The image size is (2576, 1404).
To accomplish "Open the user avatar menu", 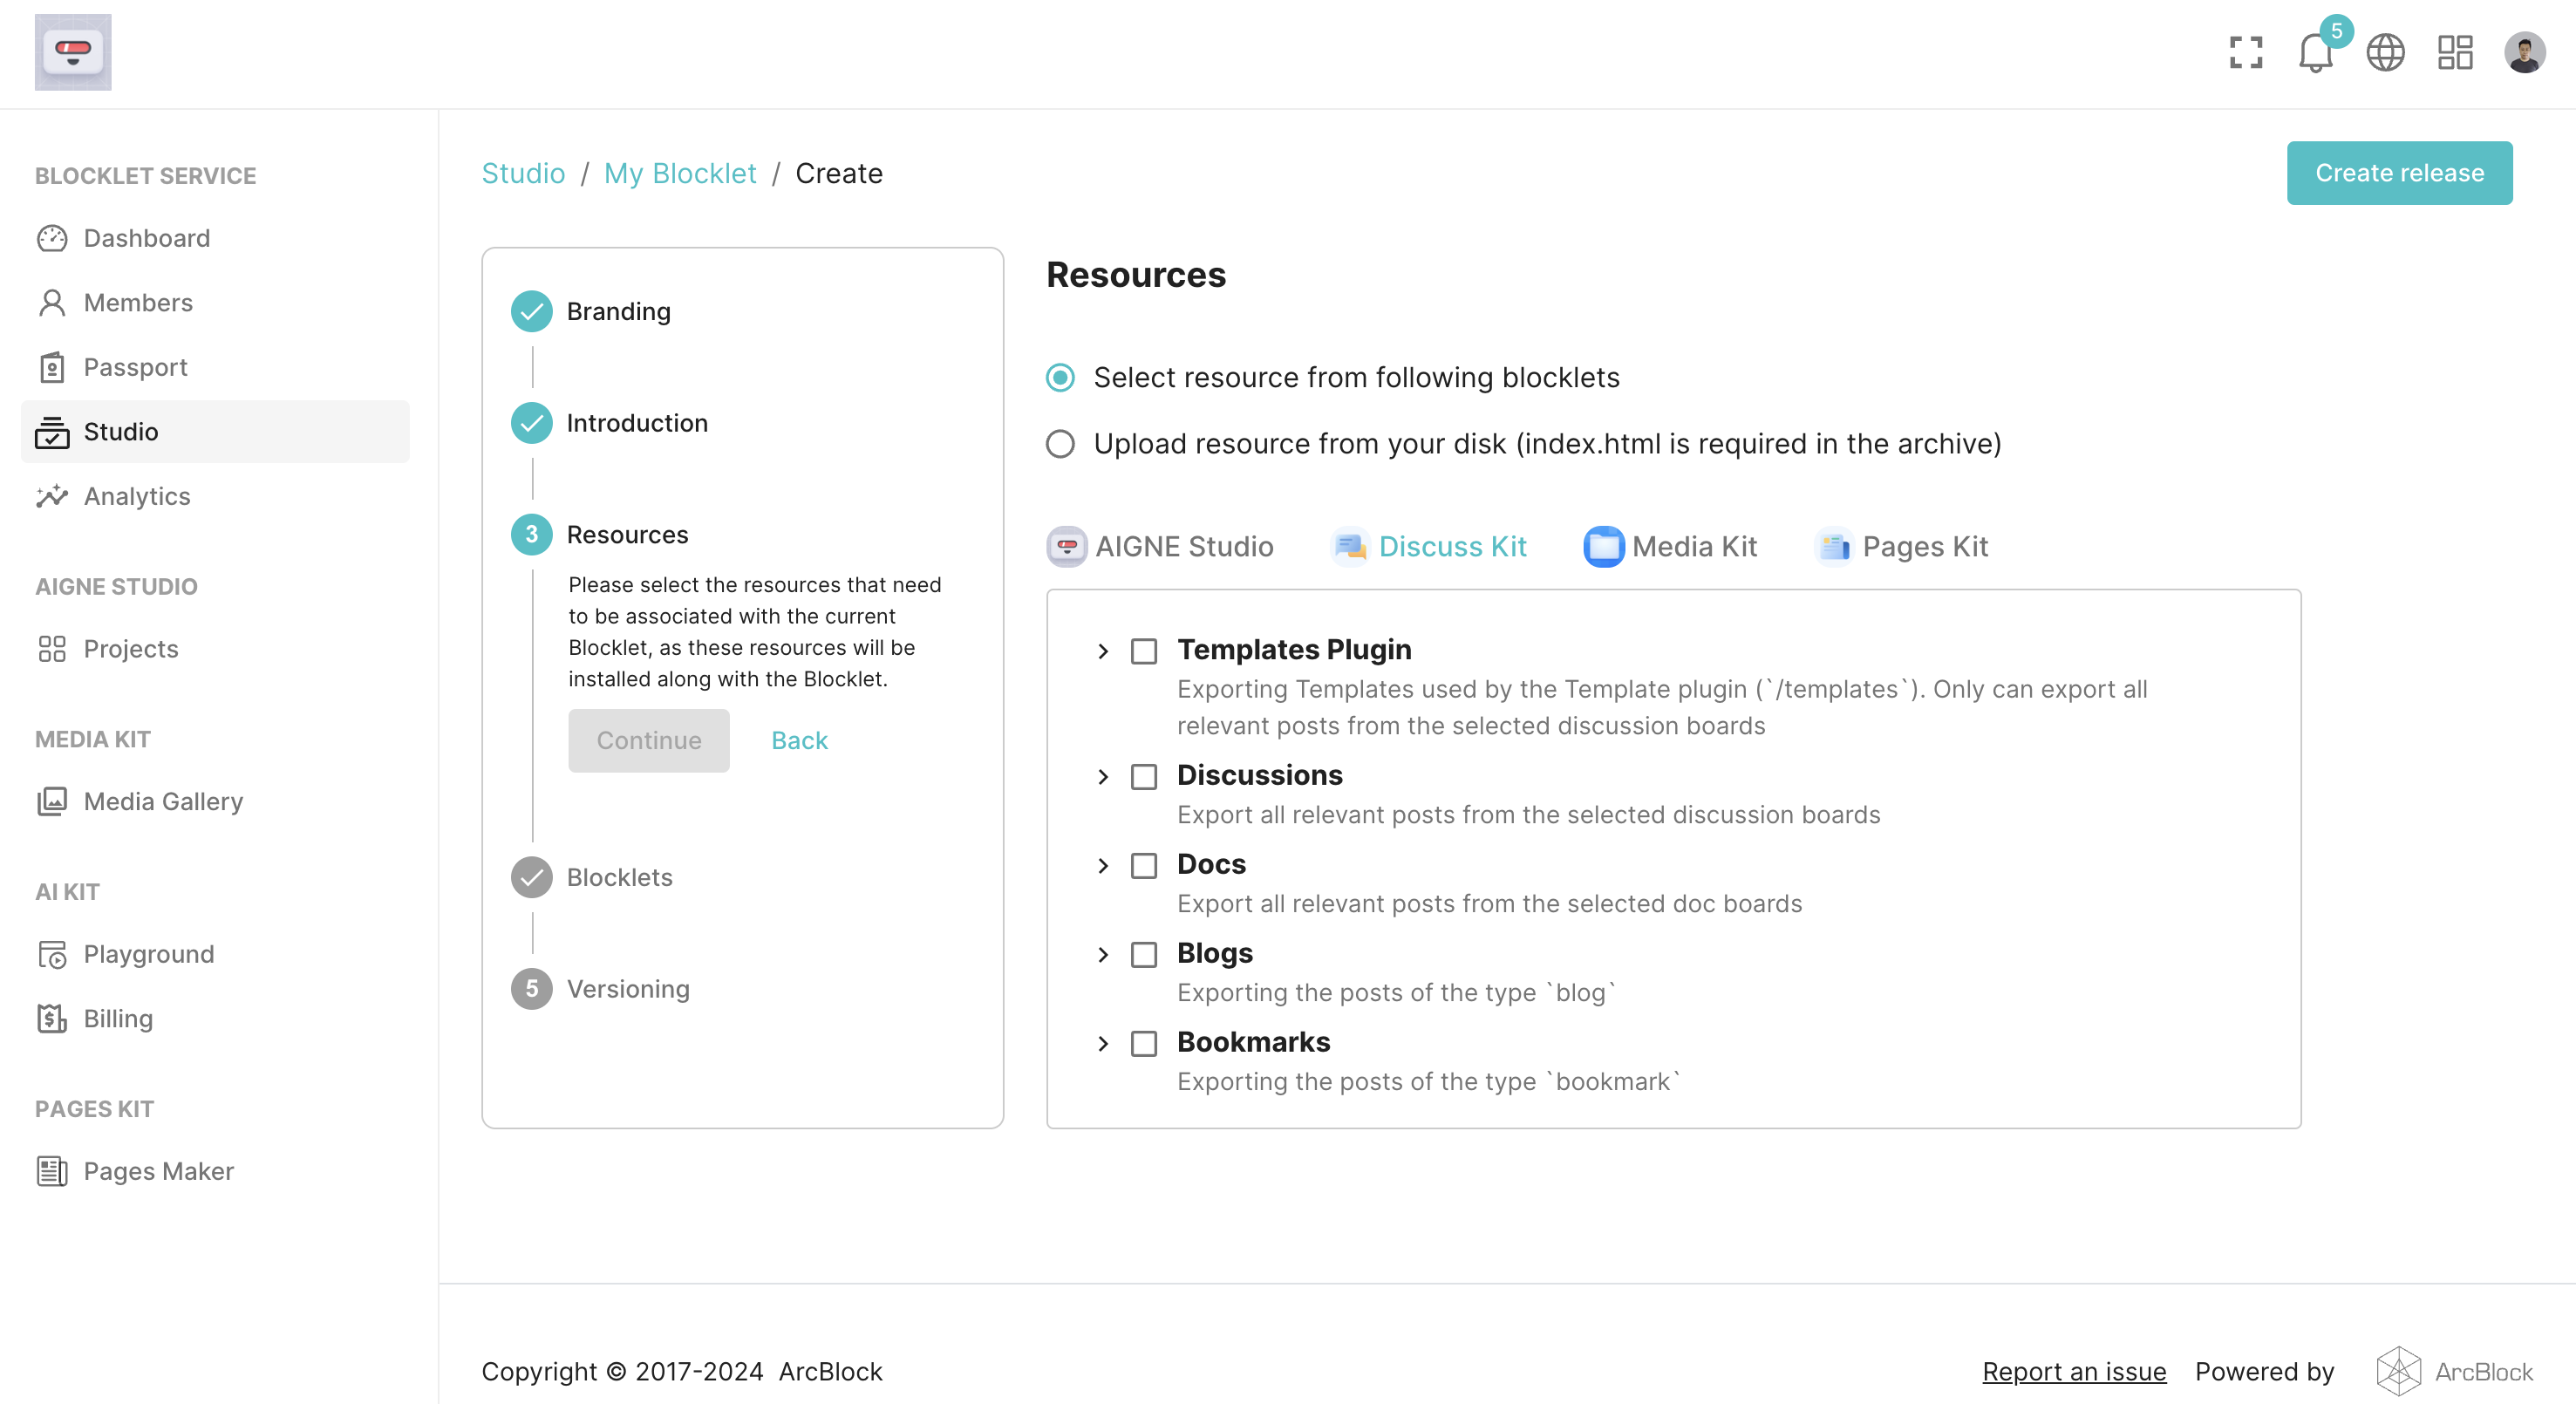I will [x=2524, y=52].
